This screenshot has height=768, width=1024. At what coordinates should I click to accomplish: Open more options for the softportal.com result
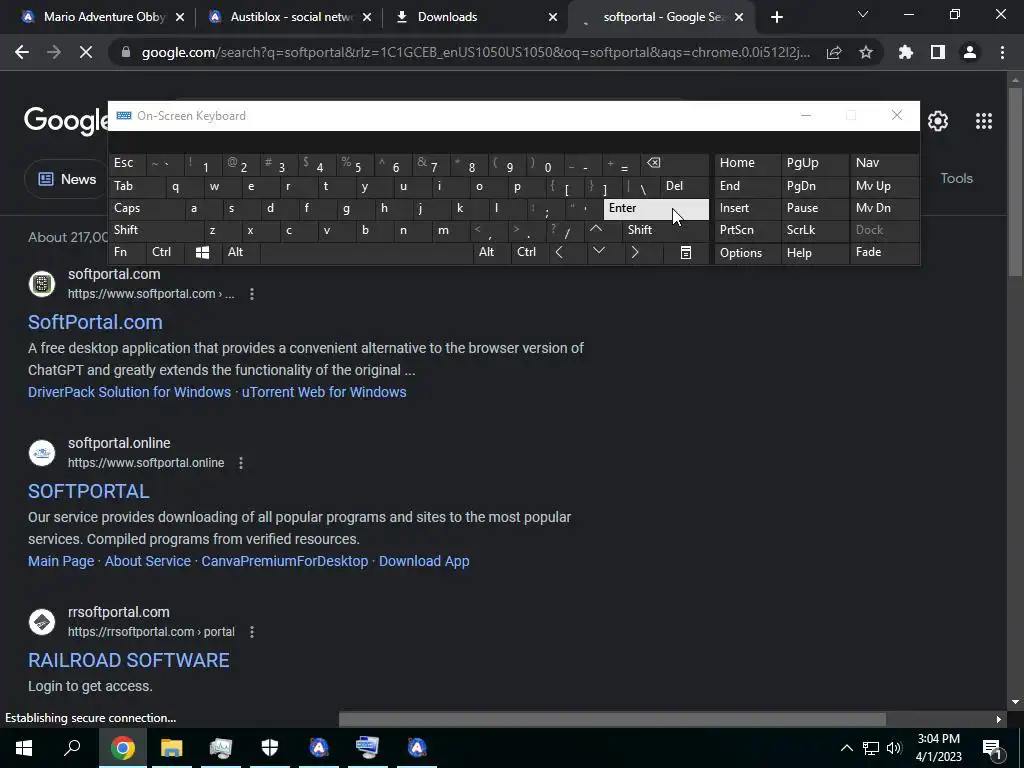(x=251, y=295)
